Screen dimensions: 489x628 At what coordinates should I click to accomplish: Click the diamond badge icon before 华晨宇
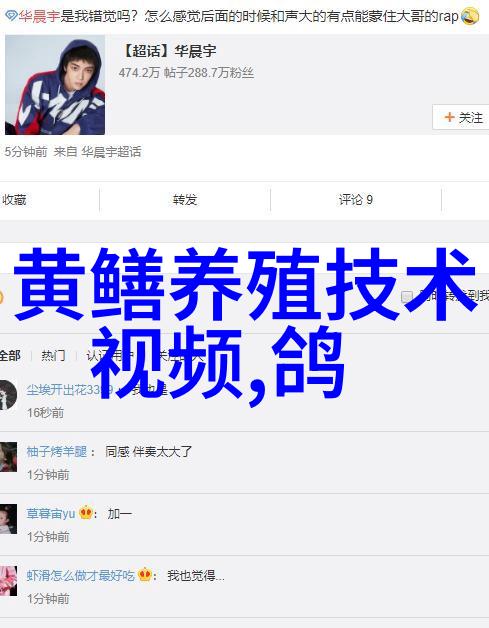coord(11,16)
